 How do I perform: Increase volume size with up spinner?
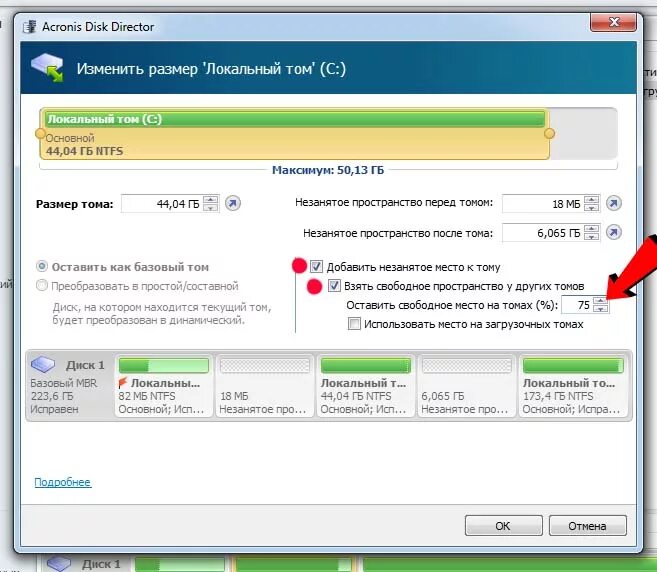point(210,200)
